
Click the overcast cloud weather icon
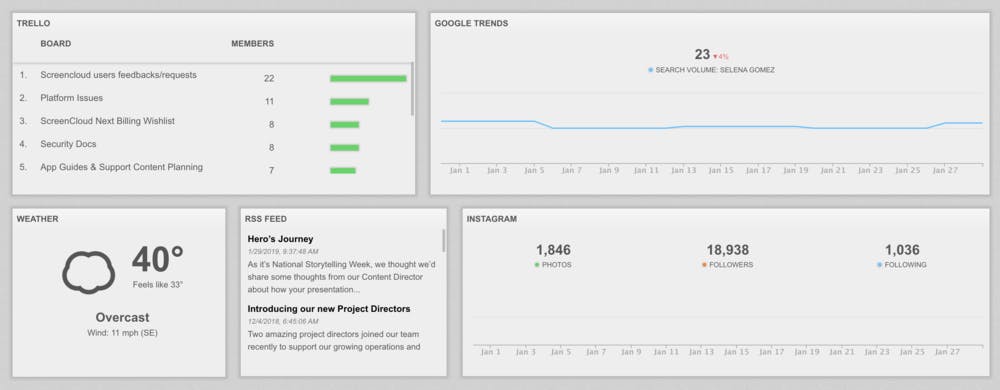[89, 271]
